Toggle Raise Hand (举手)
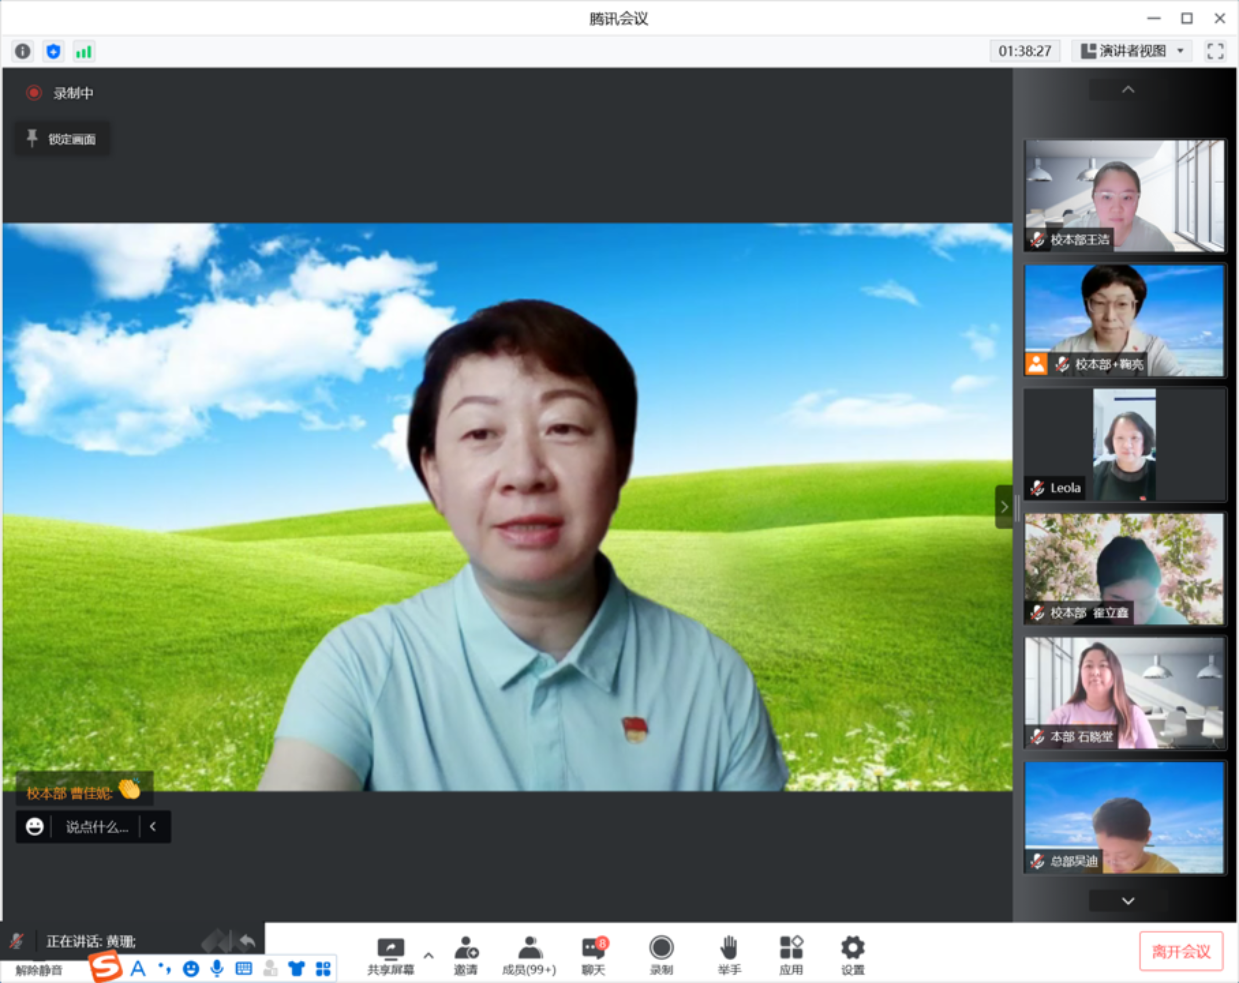 (x=729, y=954)
